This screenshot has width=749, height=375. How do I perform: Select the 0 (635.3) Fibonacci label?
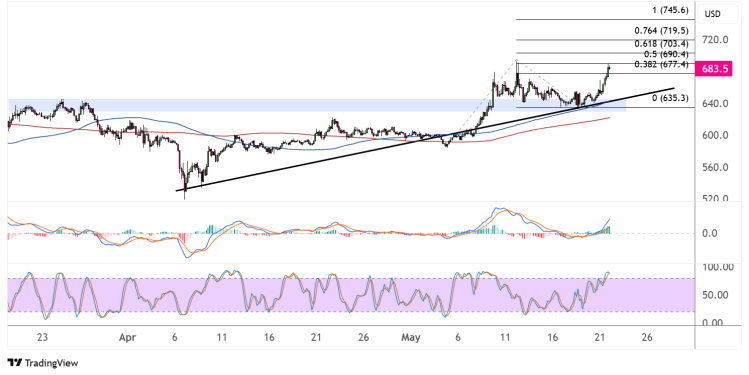[670, 98]
